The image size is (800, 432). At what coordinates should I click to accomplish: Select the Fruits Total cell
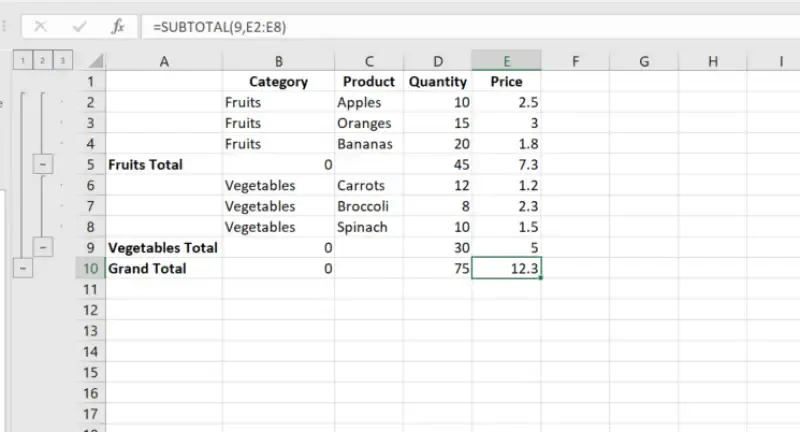pyautogui.click(x=164, y=165)
